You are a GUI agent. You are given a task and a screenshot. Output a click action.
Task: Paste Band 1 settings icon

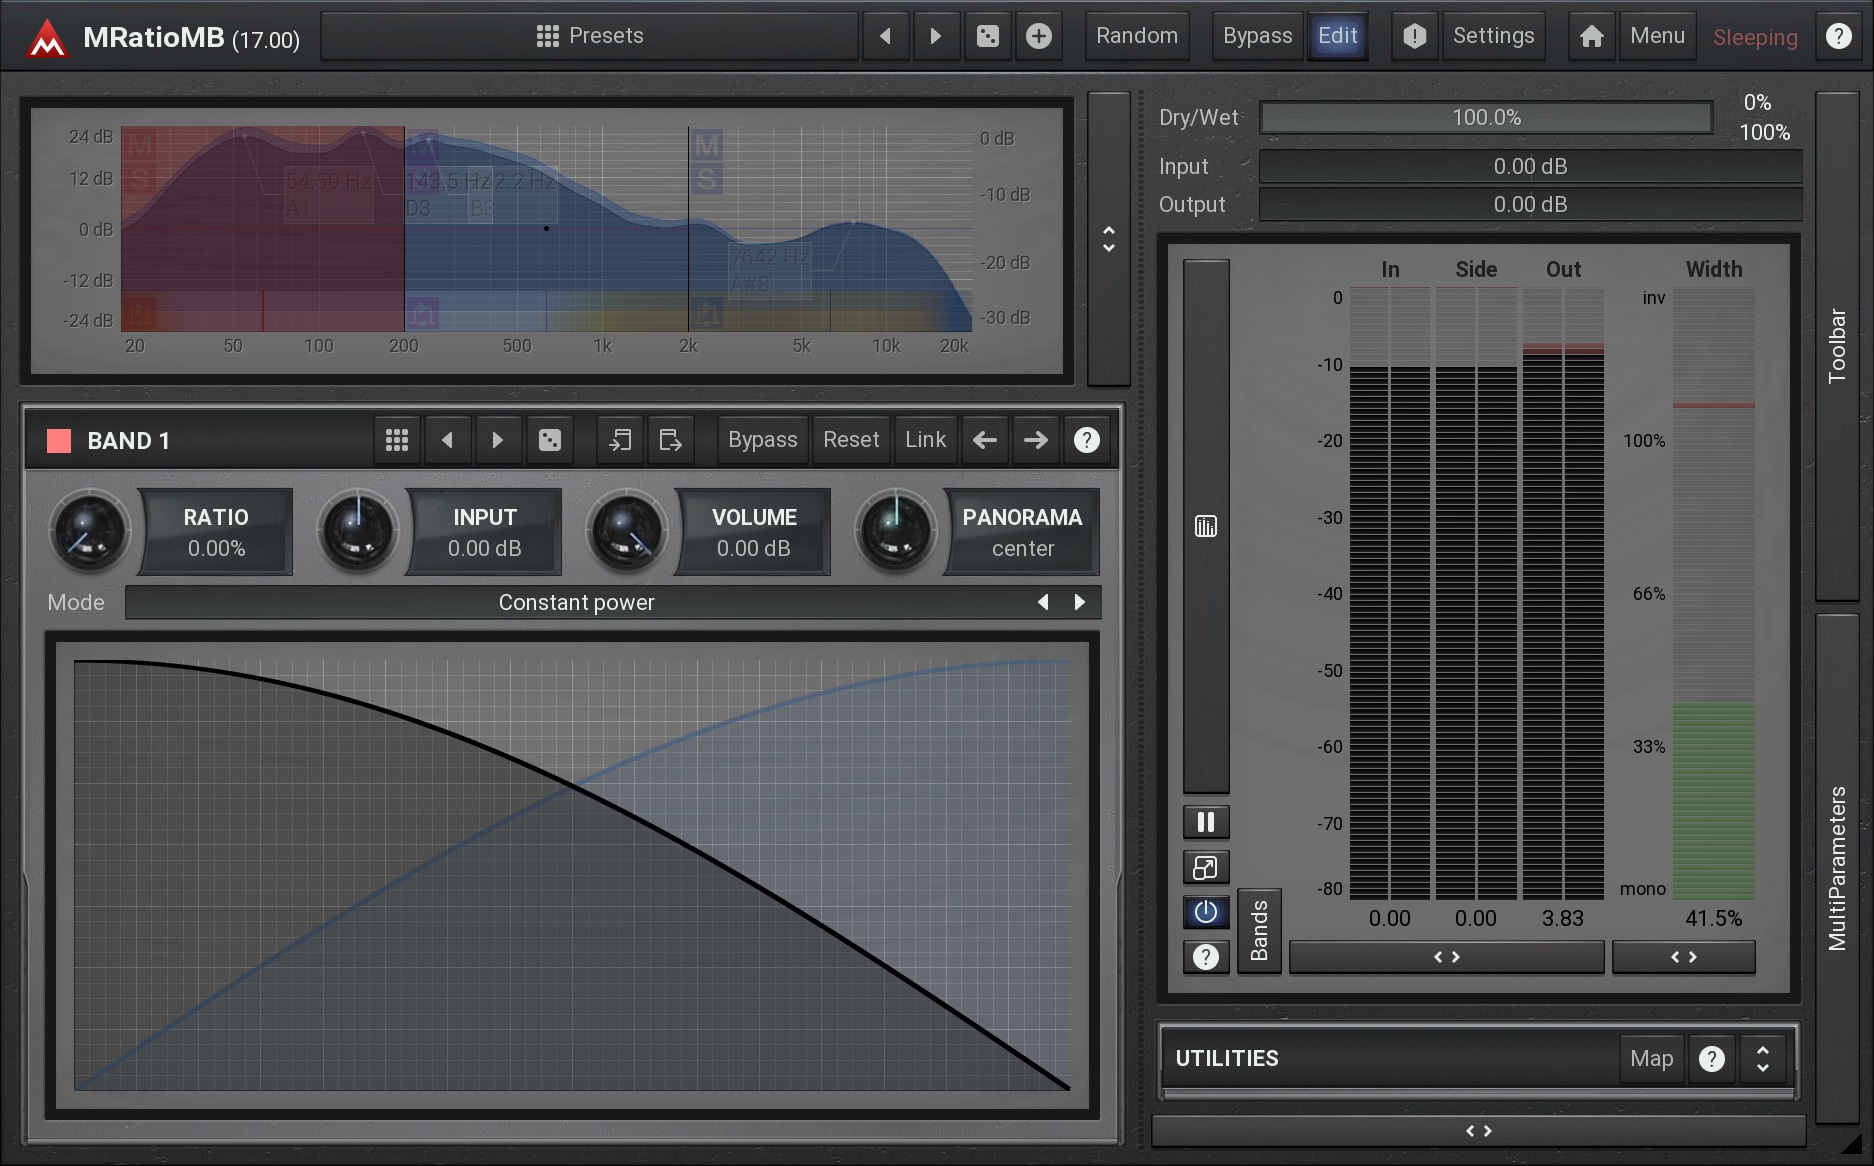670,440
